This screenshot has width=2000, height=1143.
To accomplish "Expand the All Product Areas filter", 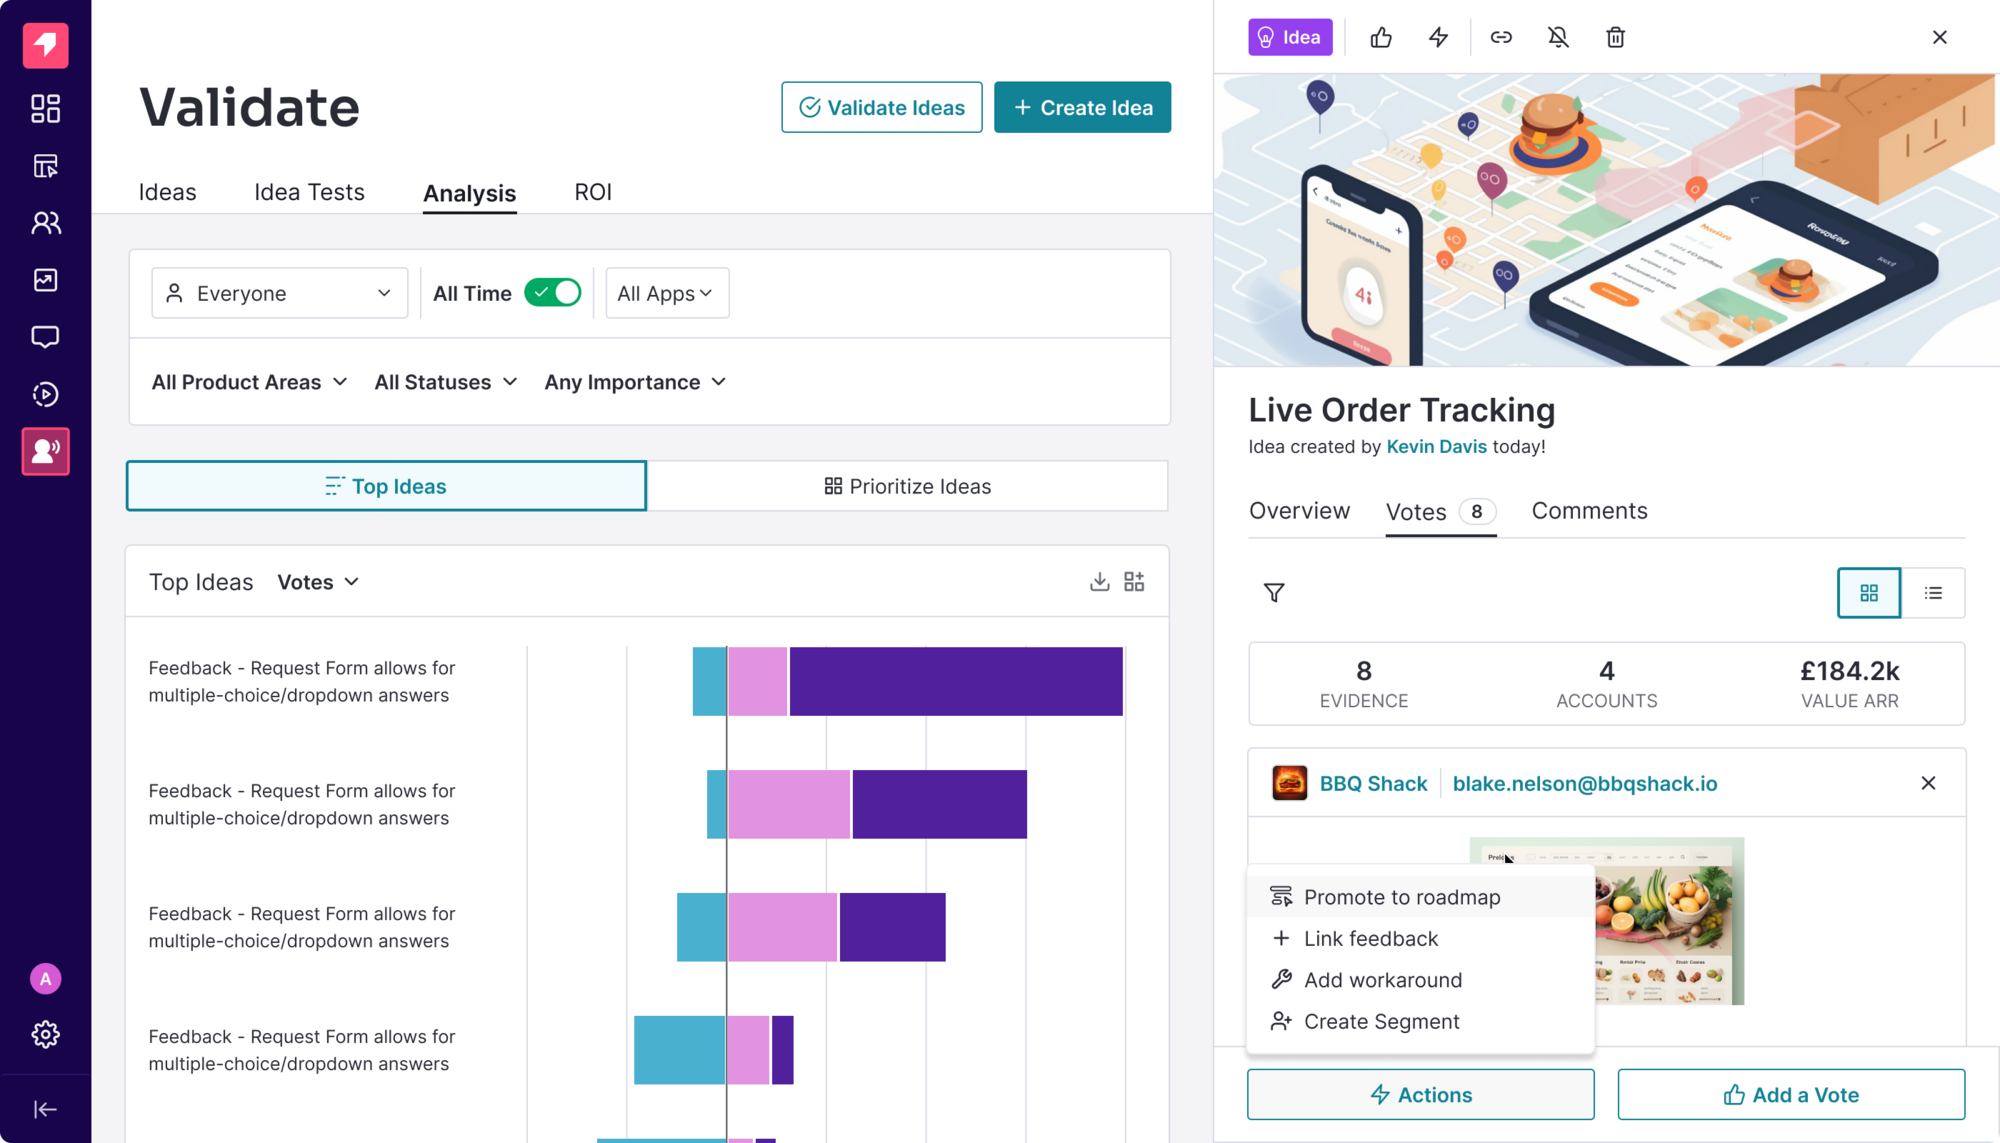I will pyautogui.click(x=249, y=382).
